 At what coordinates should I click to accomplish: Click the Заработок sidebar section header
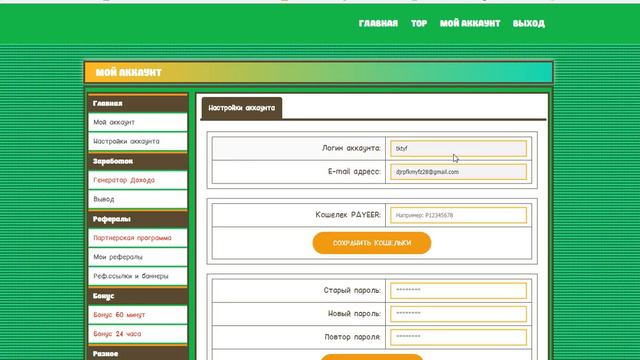[x=138, y=161]
